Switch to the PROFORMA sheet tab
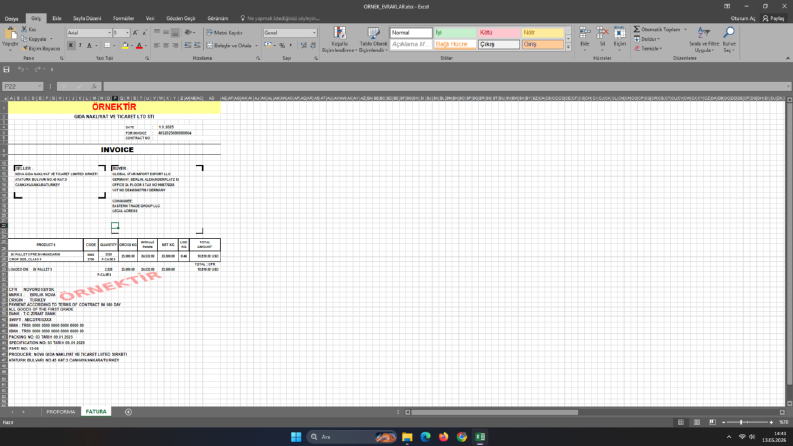This screenshot has width=793, height=446. point(61,412)
